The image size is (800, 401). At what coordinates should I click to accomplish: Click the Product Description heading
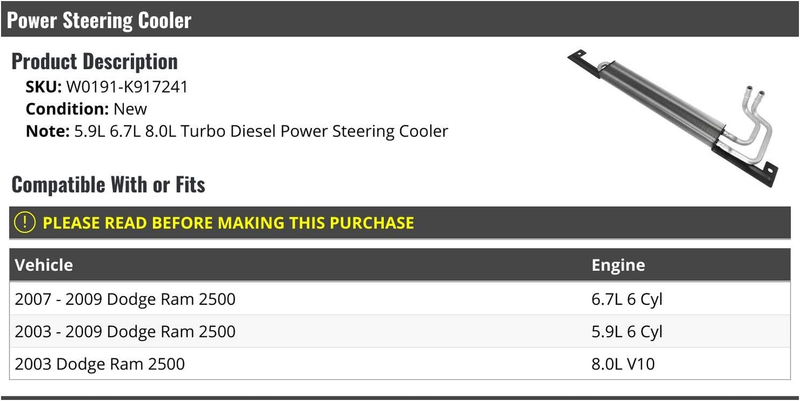click(94, 61)
